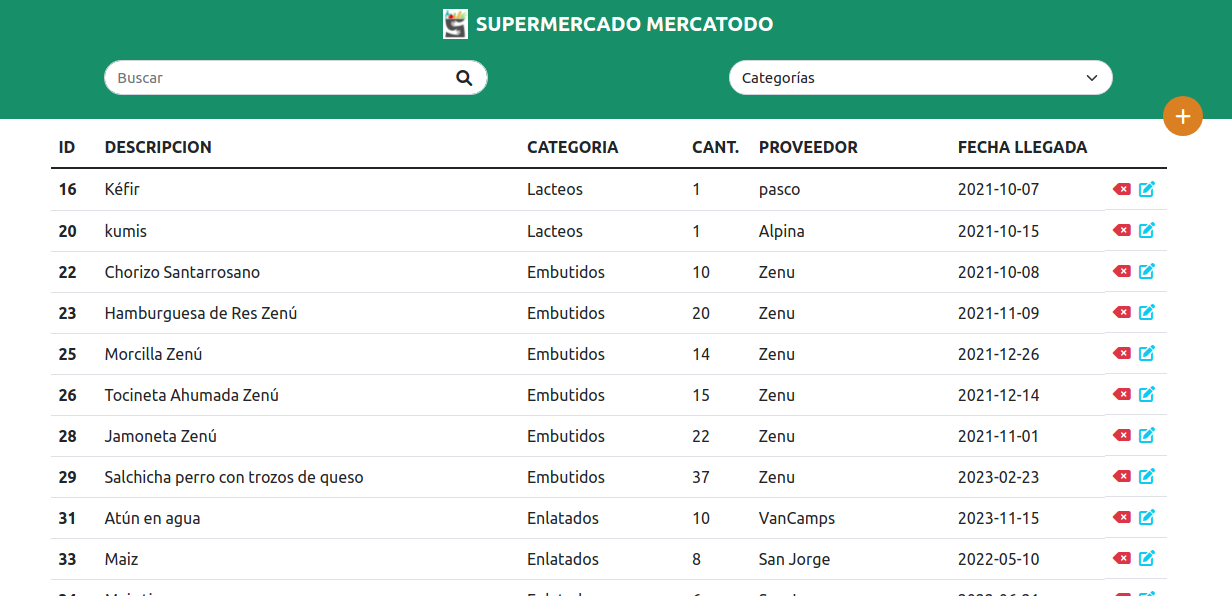Image resolution: width=1232 pixels, height=596 pixels.
Task: Edit the kumis product entry
Action: [1147, 230]
